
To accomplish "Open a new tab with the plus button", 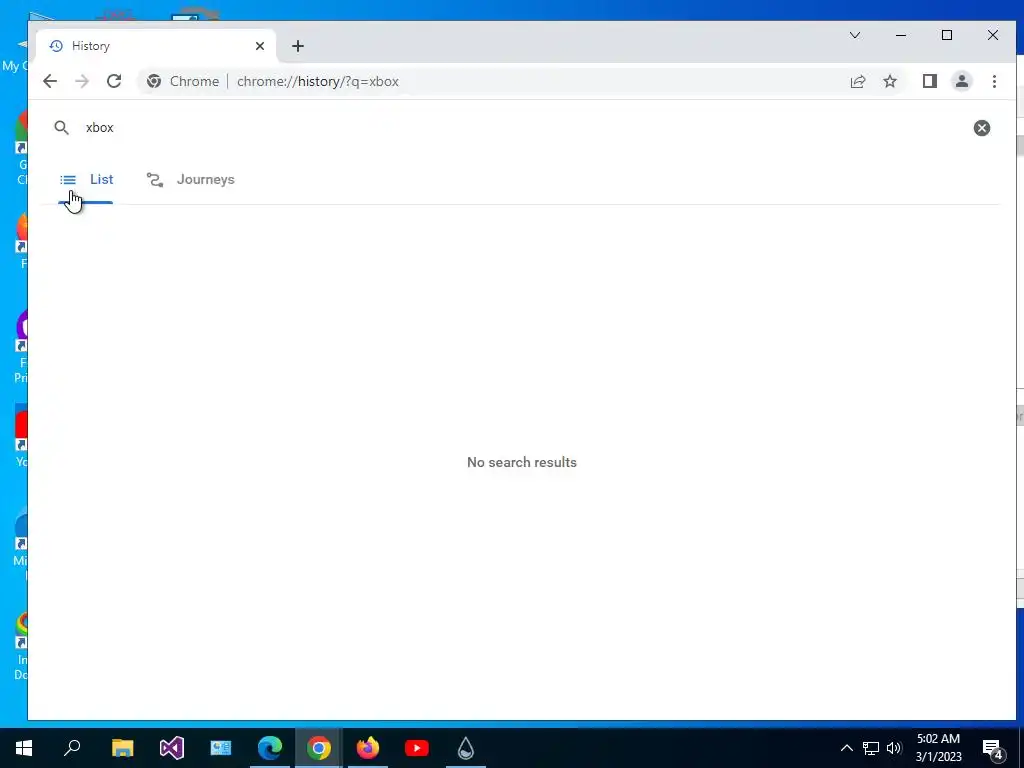I will [298, 46].
